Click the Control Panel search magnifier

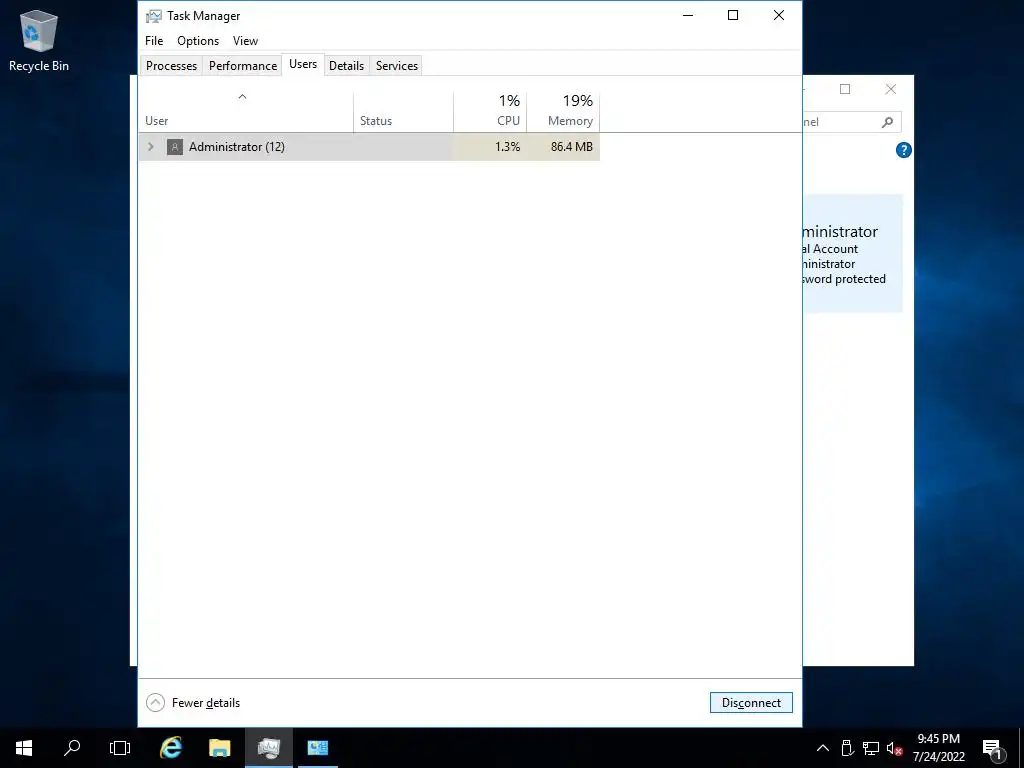coord(887,122)
